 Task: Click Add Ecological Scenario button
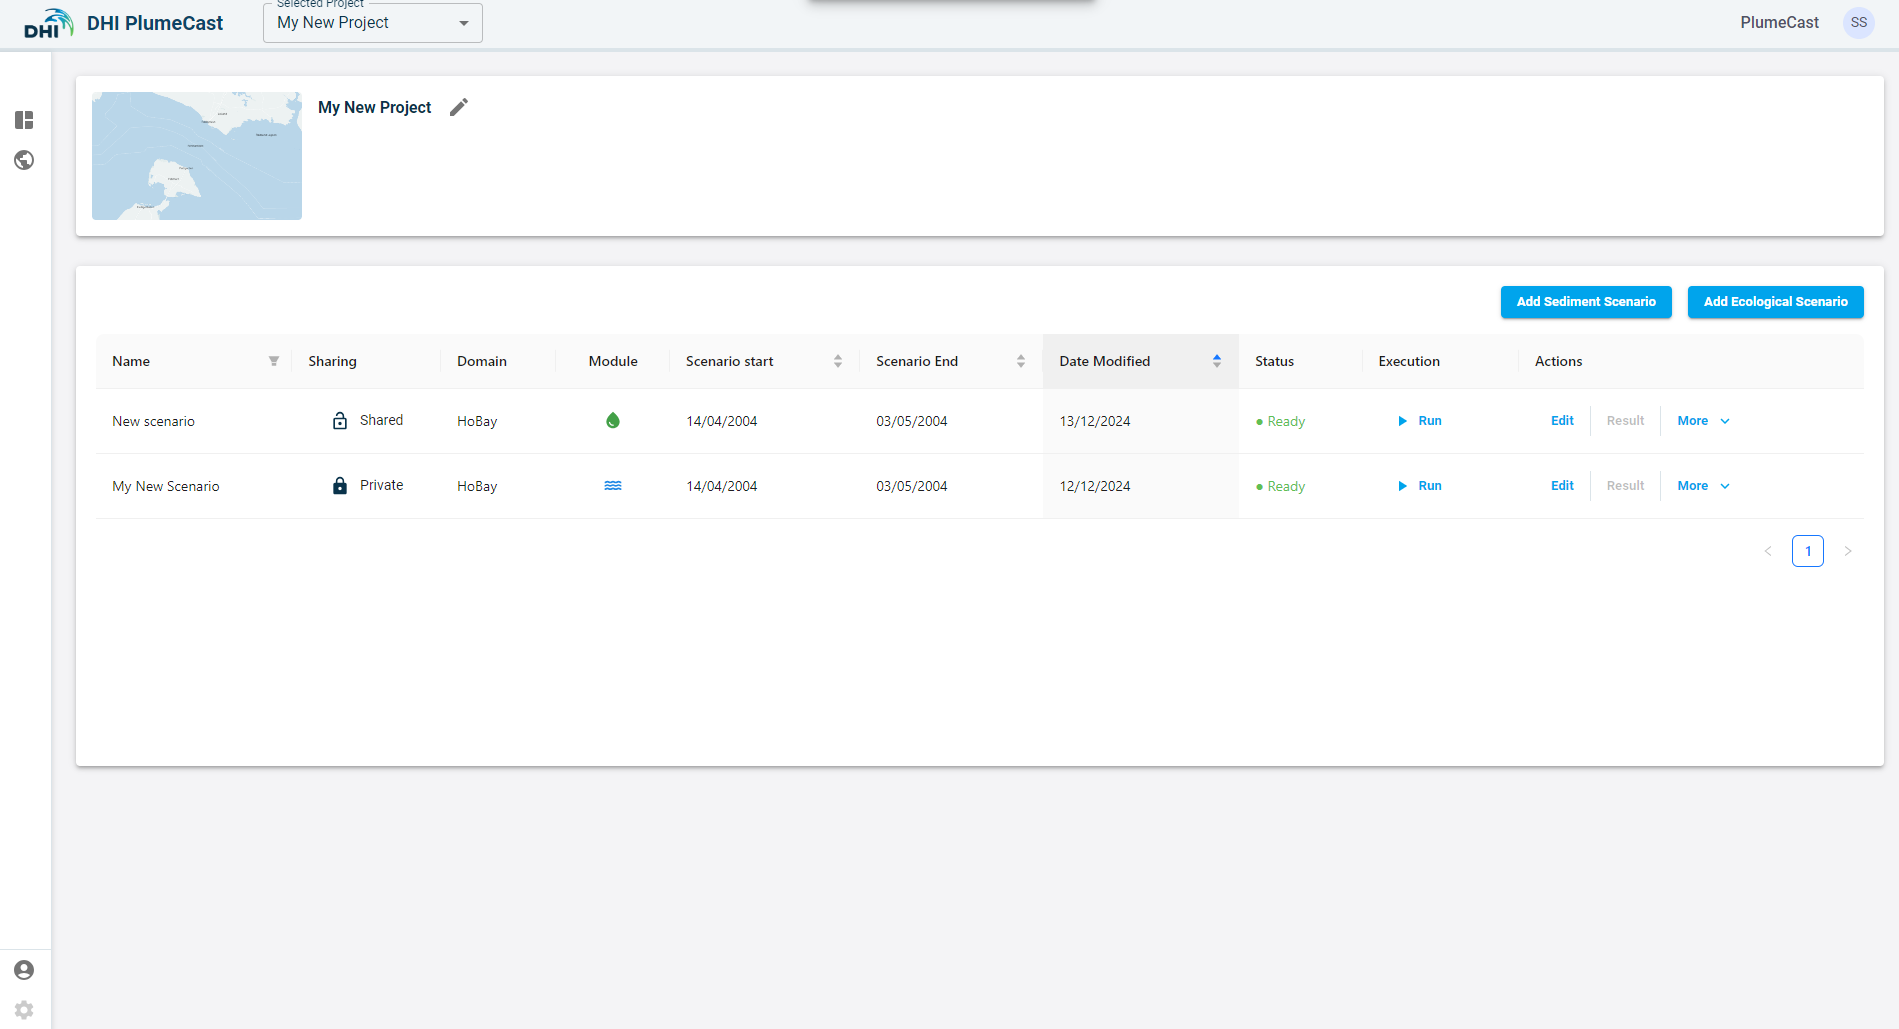[x=1775, y=302]
